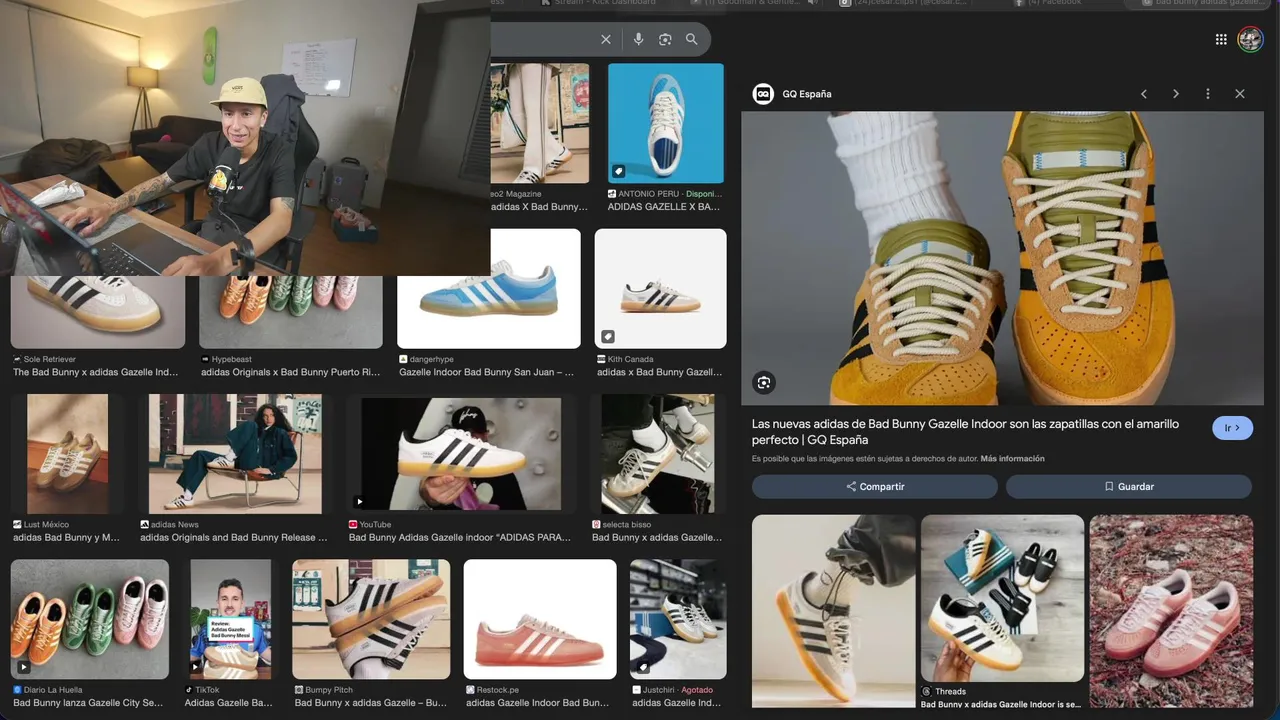Screen dimensions: 1280x720
Task: Open the adidas News release photo with seated model
Action: 235,454
